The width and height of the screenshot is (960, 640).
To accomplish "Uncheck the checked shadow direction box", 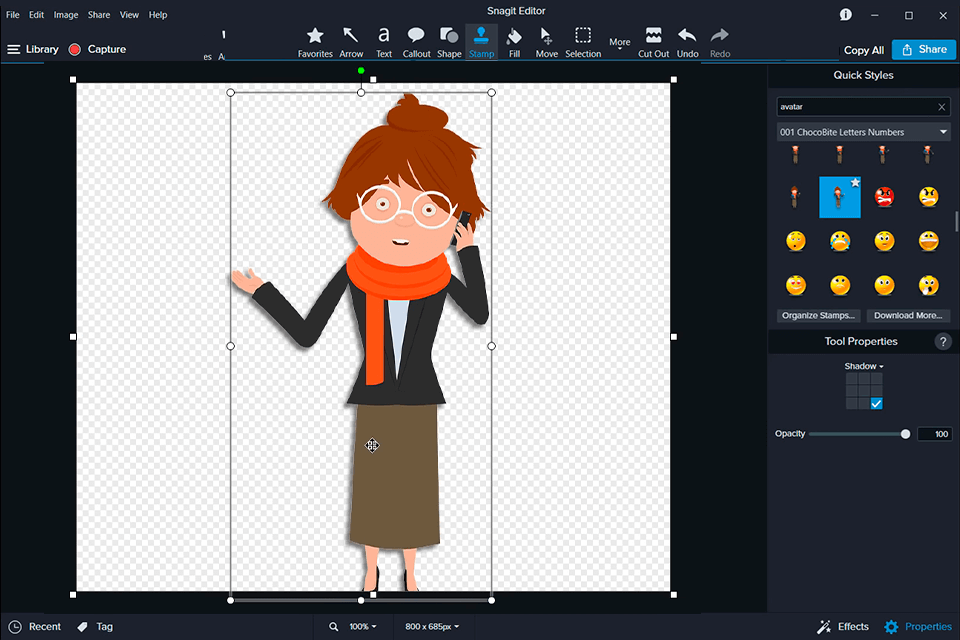I will 876,404.
